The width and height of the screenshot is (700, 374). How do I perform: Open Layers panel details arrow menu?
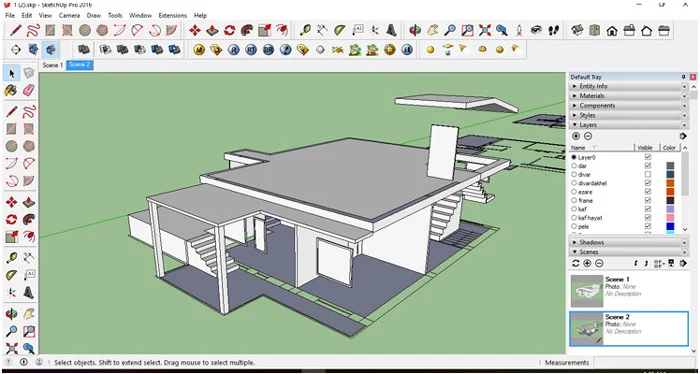[x=683, y=136]
